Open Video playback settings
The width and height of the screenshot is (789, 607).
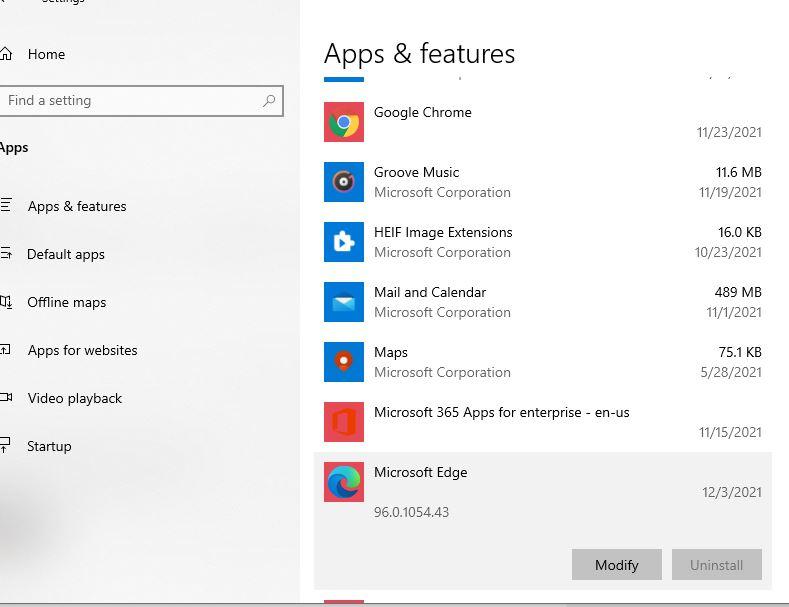pyautogui.click(x=75, y=398)
